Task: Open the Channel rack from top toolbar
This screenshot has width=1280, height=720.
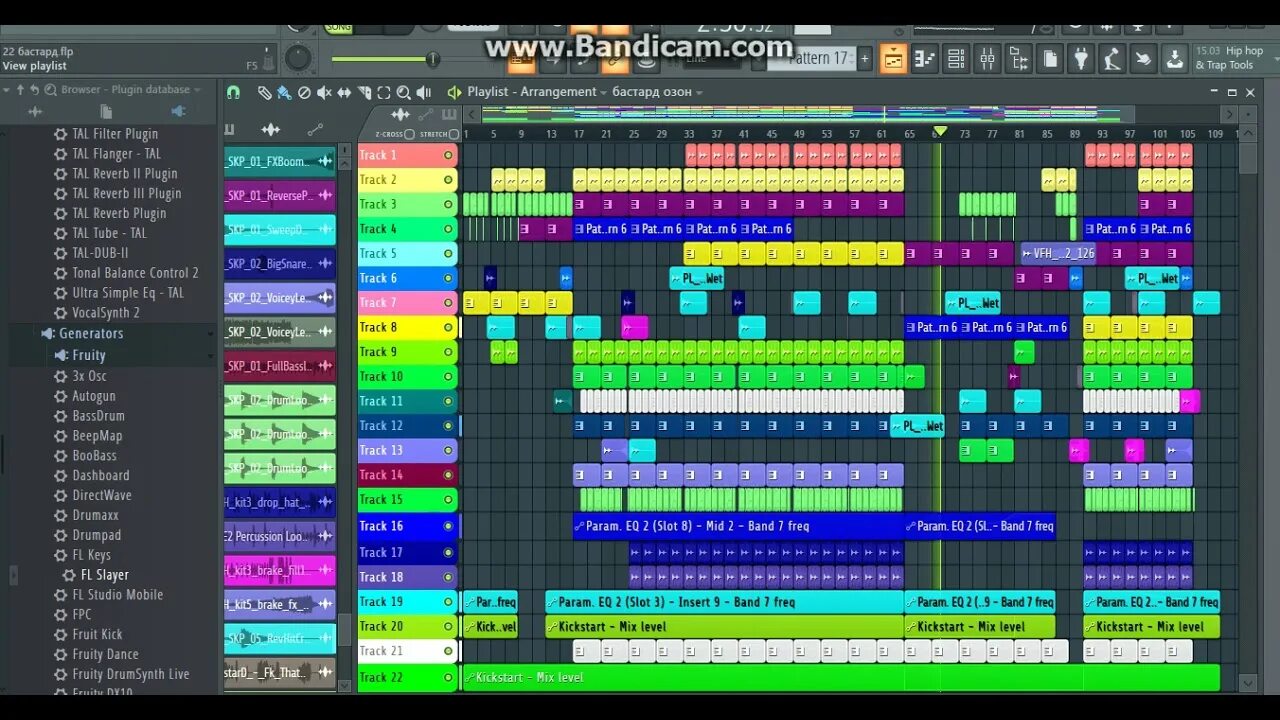Action: pyautogui.click(x=955, y=59)
